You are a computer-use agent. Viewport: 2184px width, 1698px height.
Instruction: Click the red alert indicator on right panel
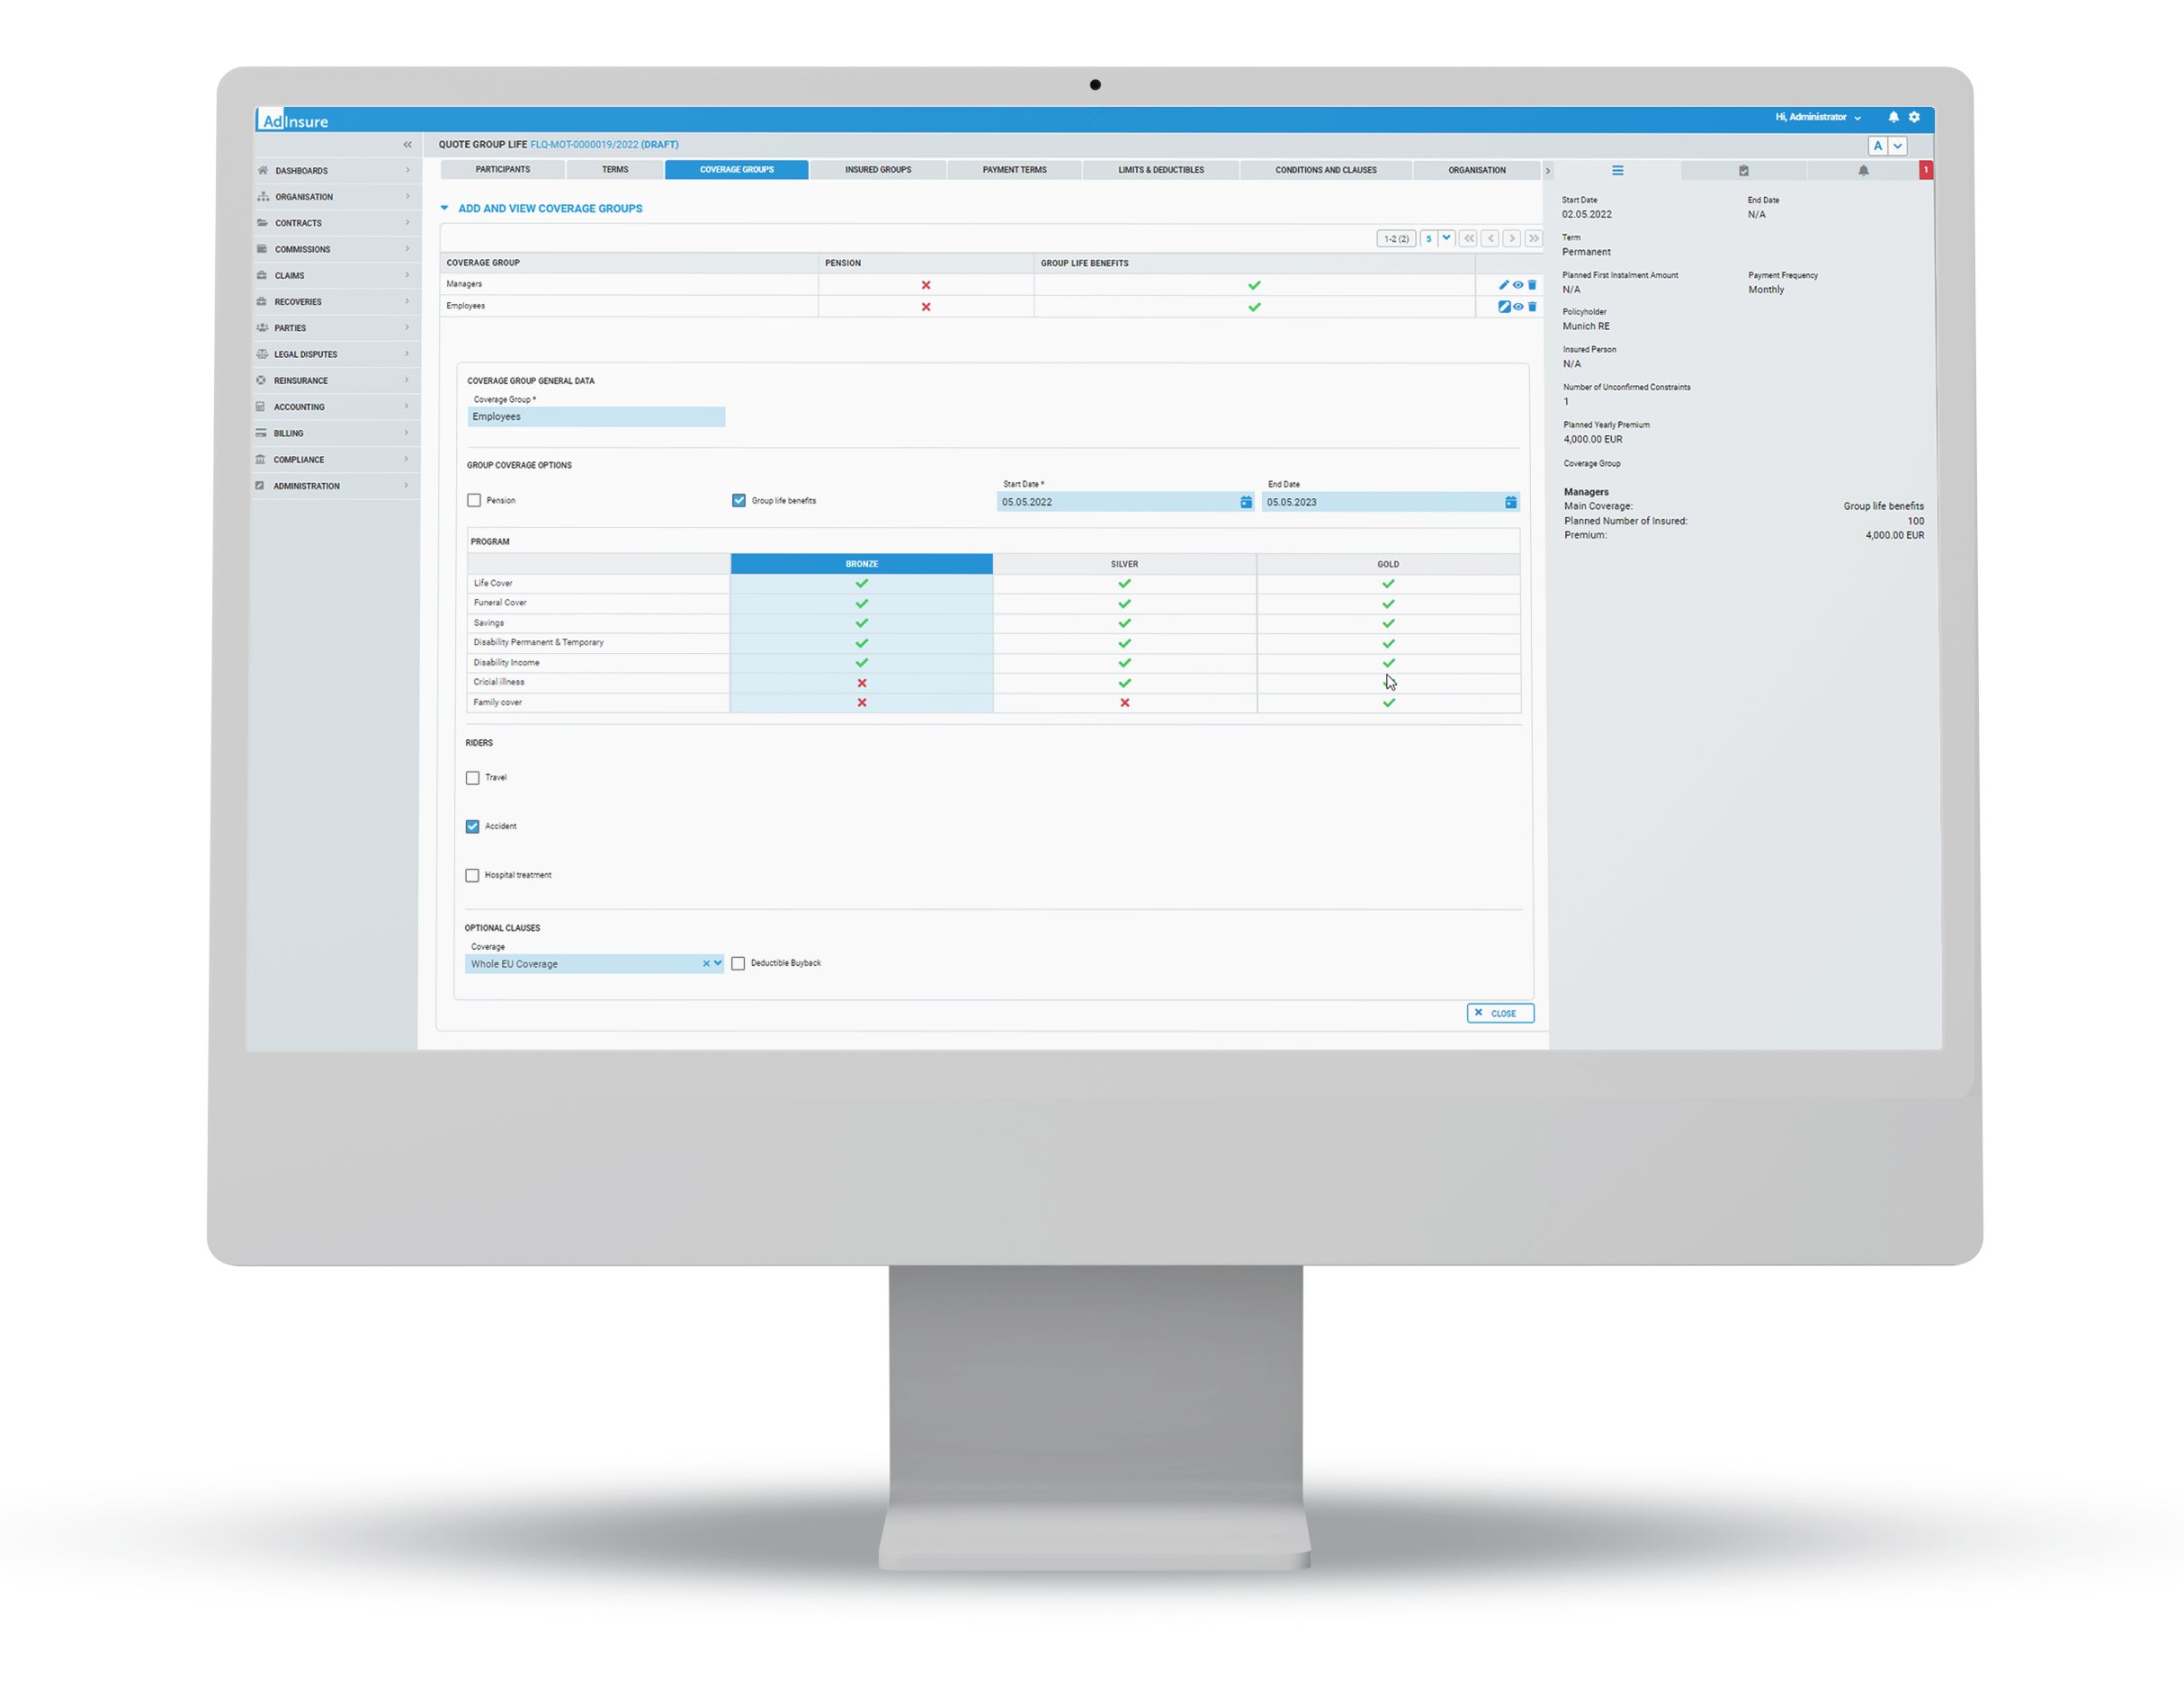(x=1925, y=168)
